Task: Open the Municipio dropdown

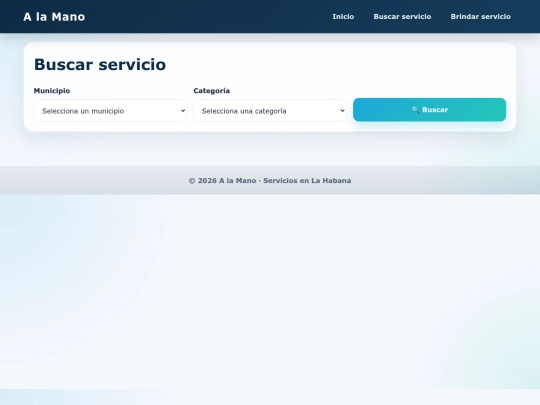Action: click(x=110, y=111)
